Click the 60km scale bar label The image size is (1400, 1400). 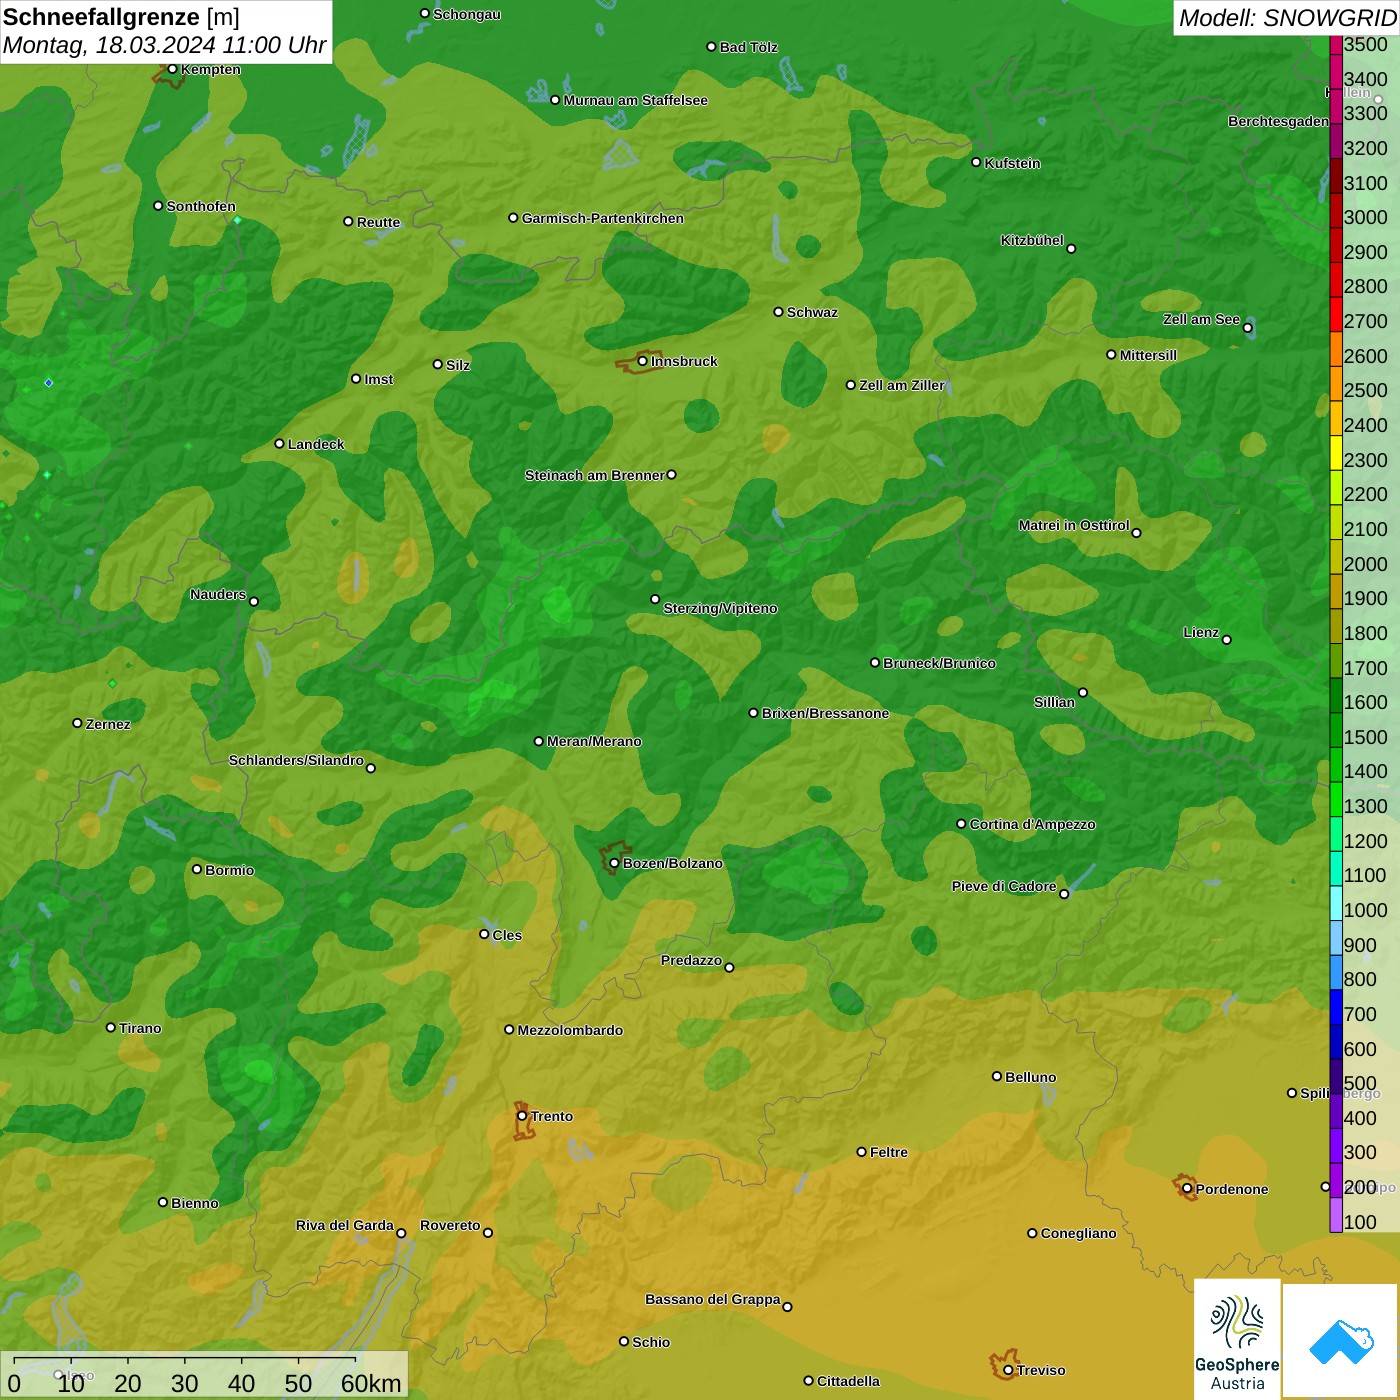(371, 1383)
